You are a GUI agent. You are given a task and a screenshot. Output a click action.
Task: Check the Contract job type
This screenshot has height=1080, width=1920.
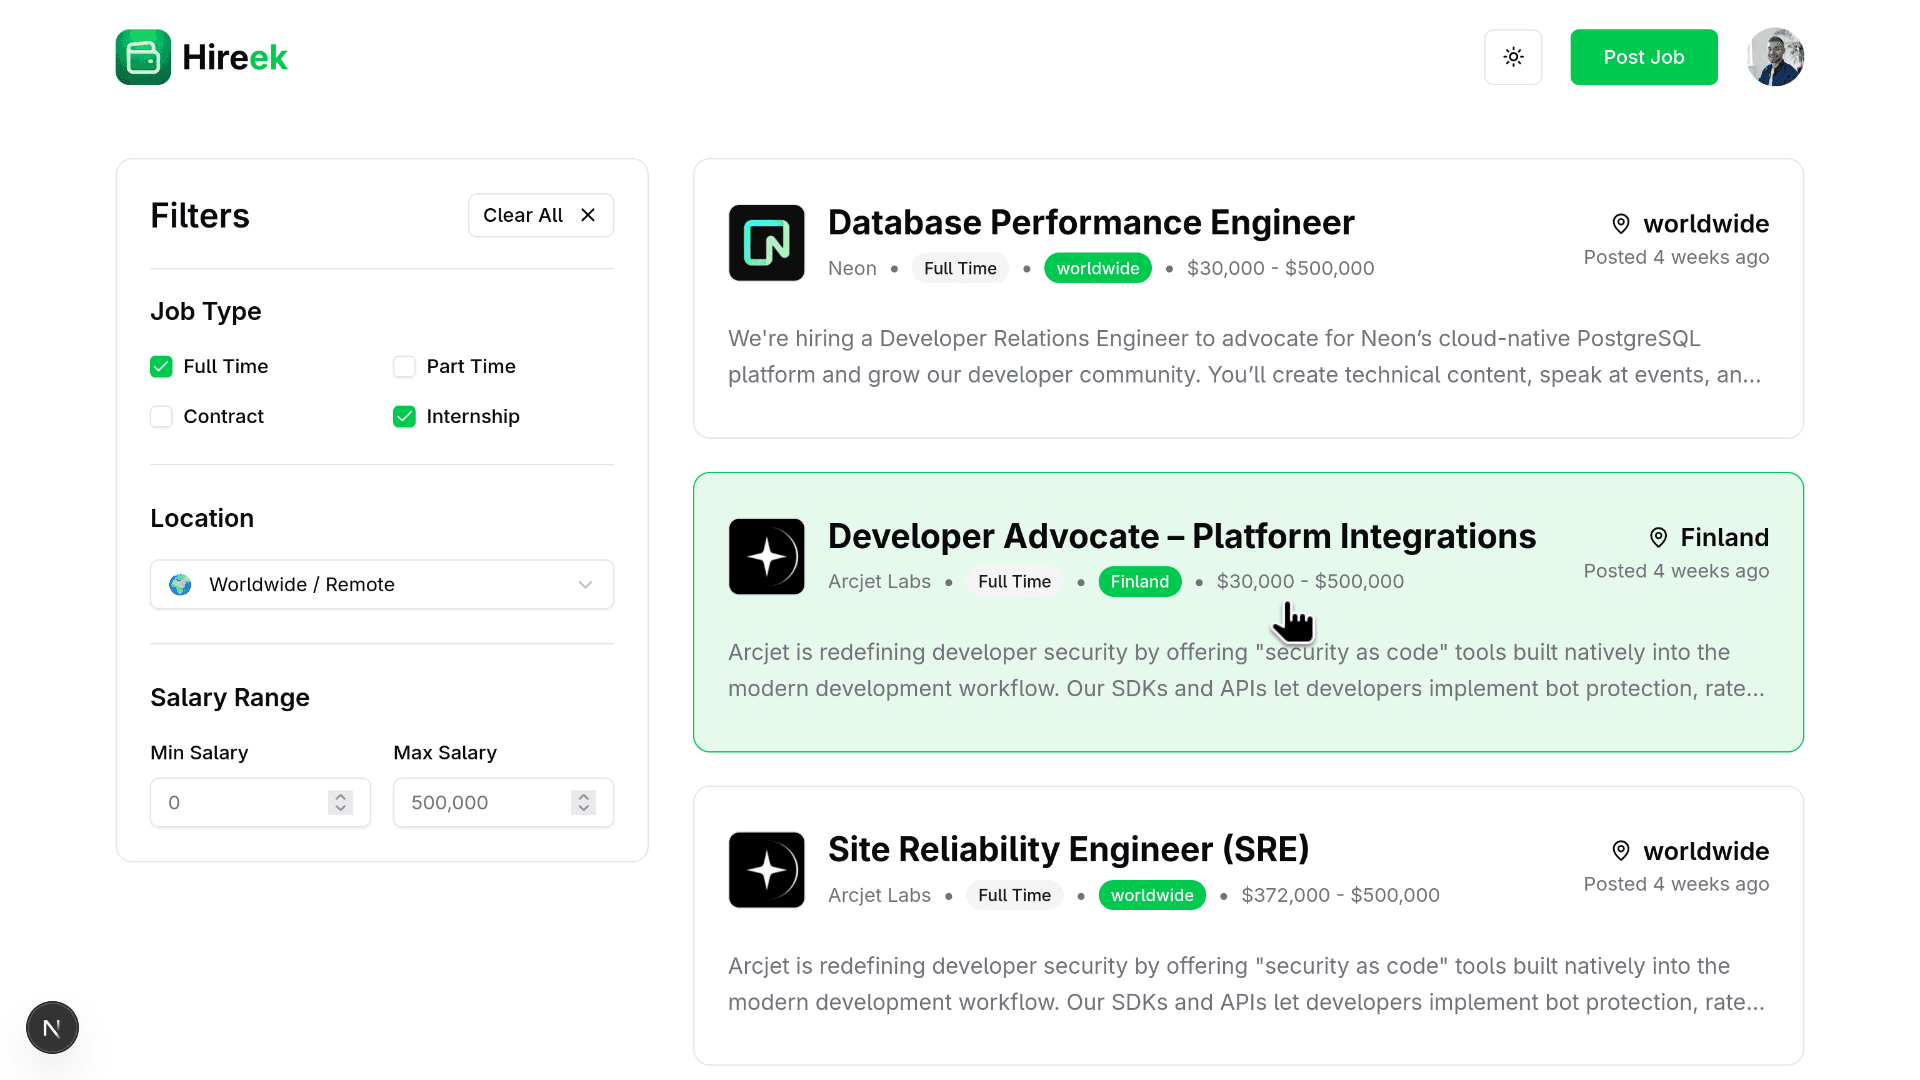(x=161, y=416)
